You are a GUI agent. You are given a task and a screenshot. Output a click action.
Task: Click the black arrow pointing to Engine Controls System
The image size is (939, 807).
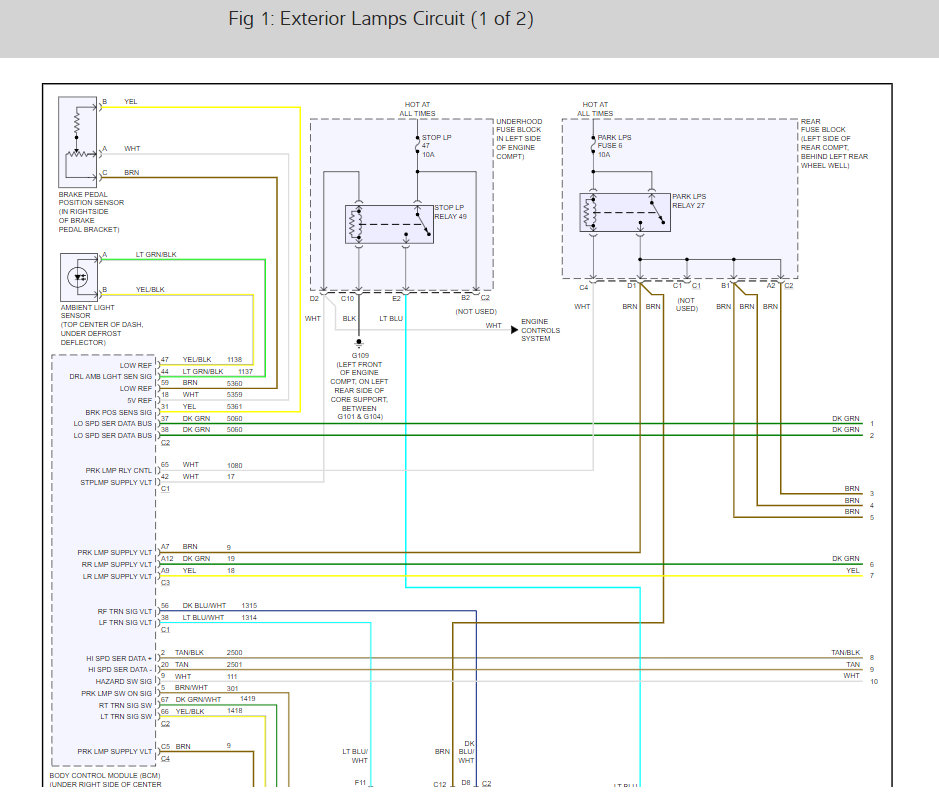pyautogui.click(x=514, y=330)
